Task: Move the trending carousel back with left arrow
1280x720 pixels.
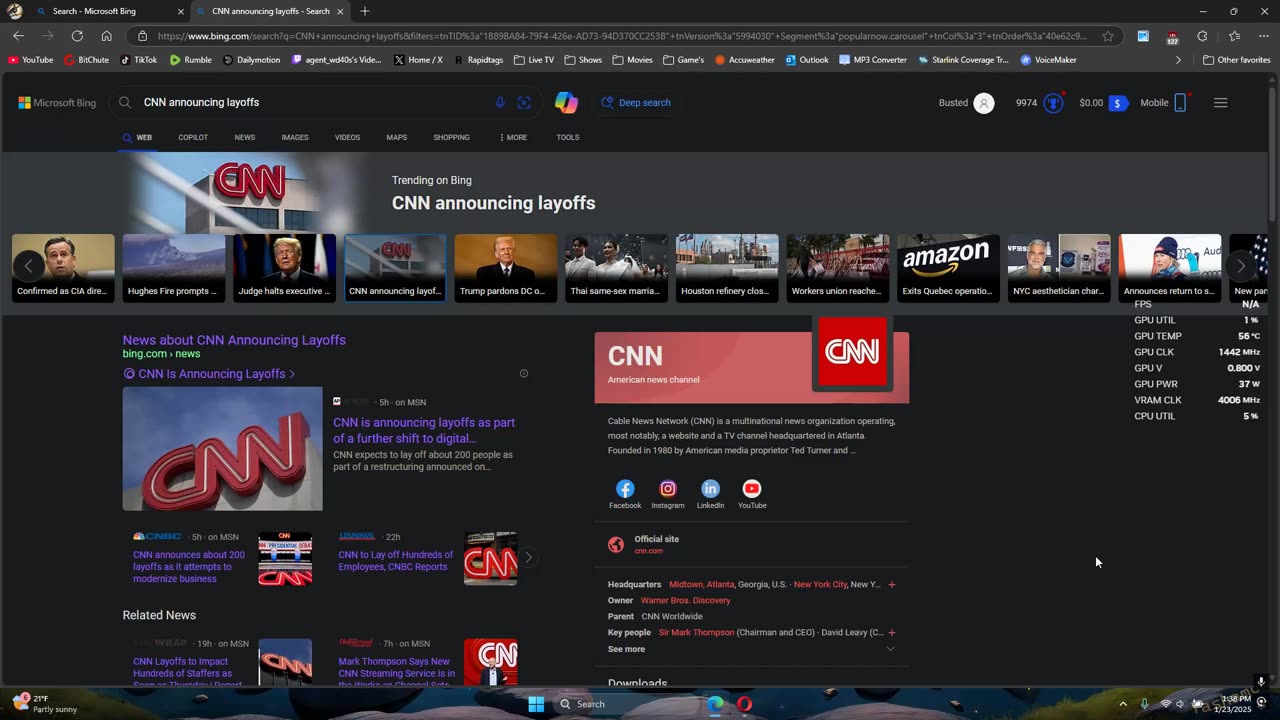Action: tap(29, 266)
